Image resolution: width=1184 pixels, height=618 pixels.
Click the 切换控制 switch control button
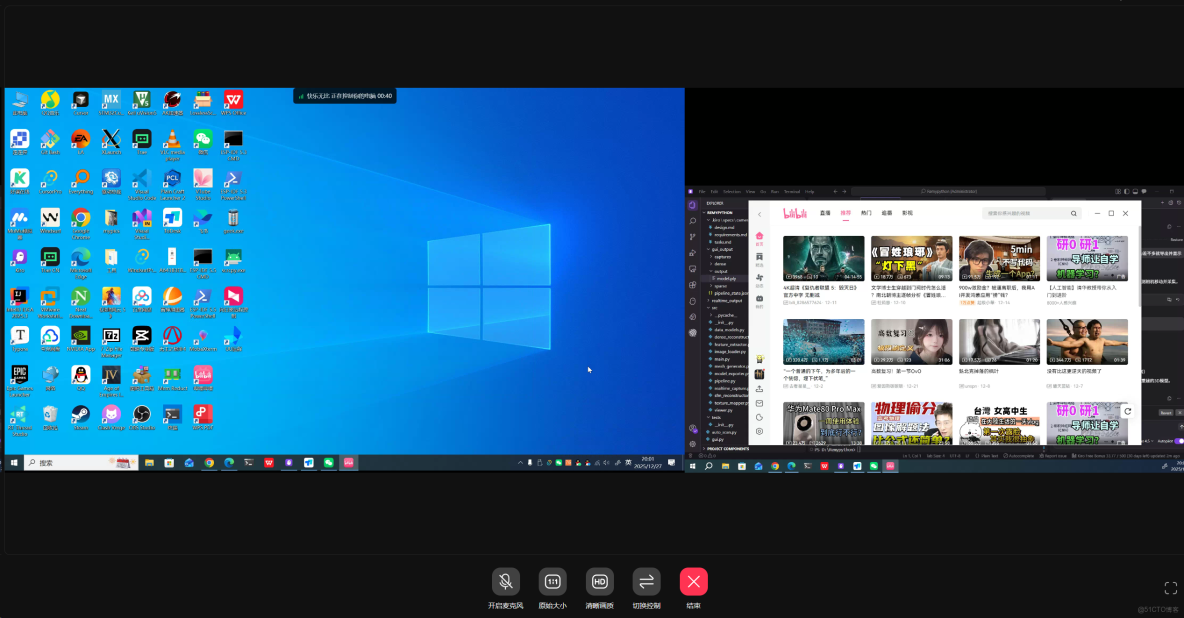(646, 581)
